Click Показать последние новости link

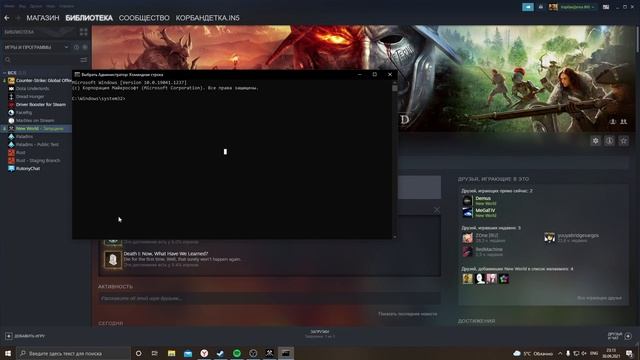pyautogui.click(x=407, y=314)
